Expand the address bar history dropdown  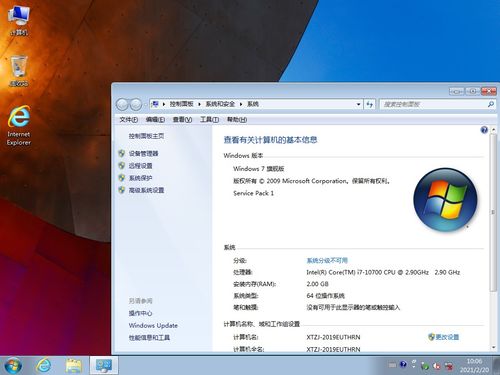(358, 104)
